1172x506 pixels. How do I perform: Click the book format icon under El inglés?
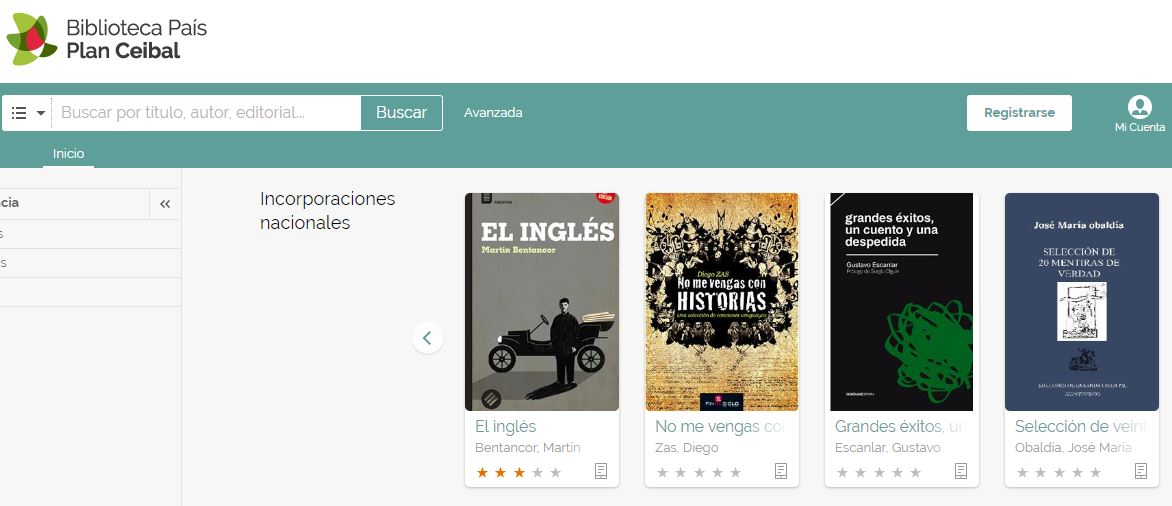click(601, 471)
